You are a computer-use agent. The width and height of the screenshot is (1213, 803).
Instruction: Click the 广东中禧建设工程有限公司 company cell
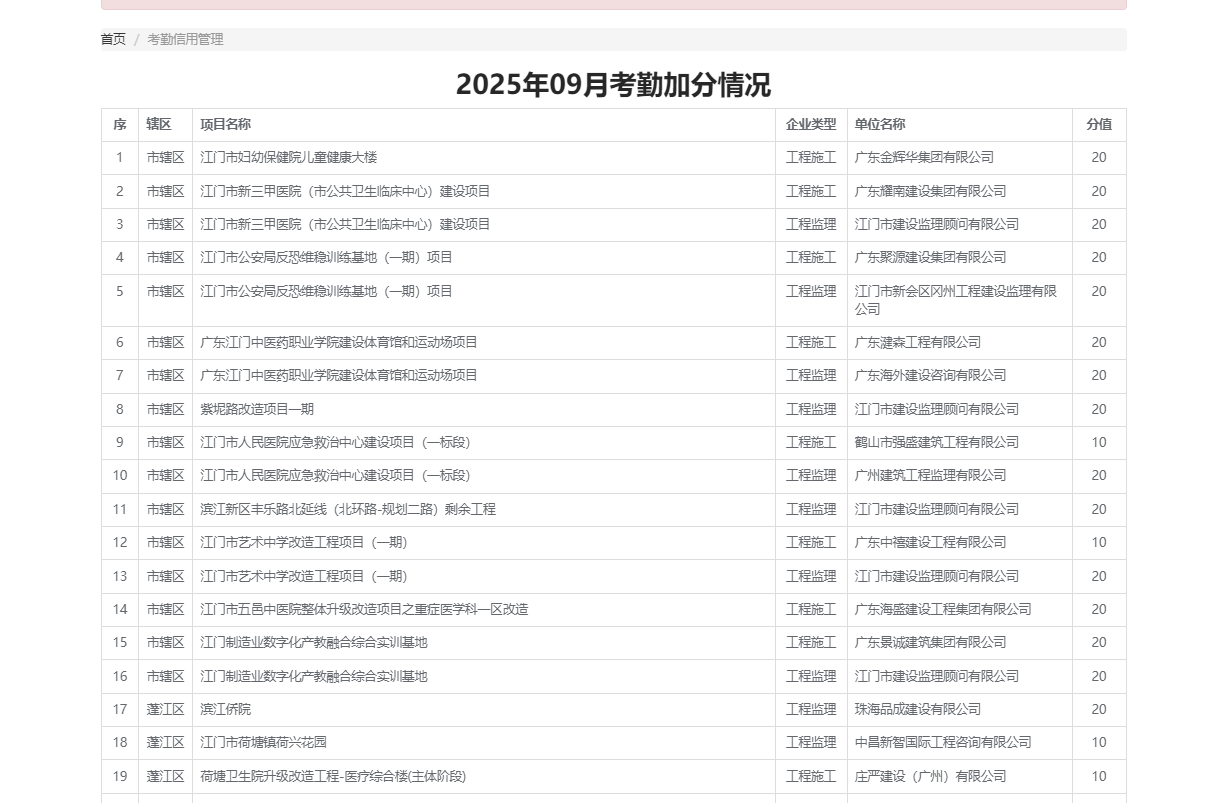click(x=930, y=542)
